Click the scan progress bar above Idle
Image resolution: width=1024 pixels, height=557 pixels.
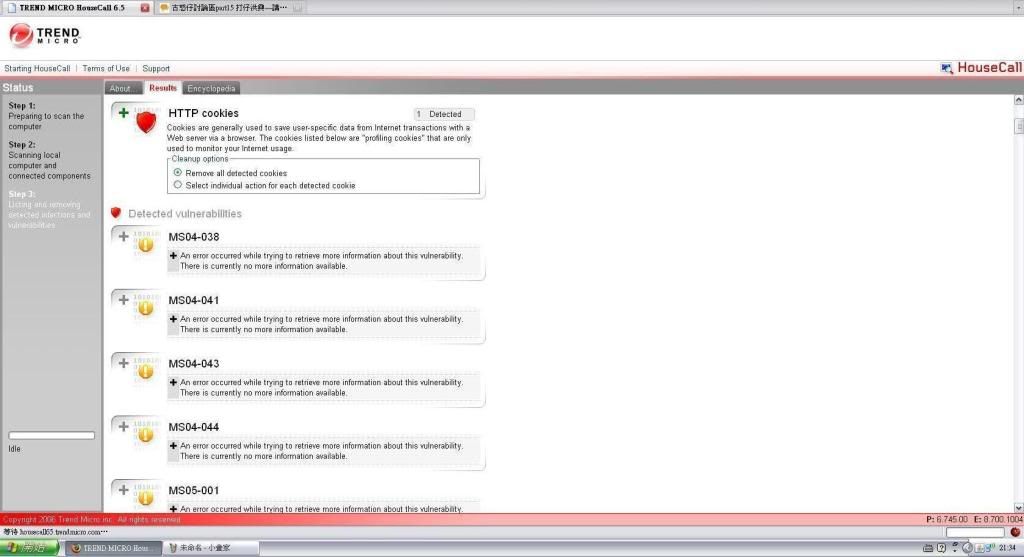coord(52,436)
